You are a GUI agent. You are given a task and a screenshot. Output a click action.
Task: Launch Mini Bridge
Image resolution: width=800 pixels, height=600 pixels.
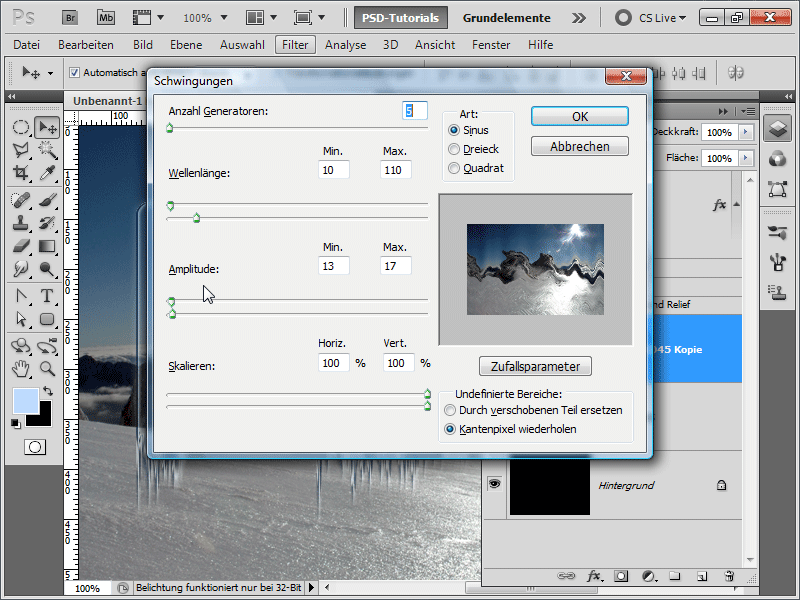106,18
